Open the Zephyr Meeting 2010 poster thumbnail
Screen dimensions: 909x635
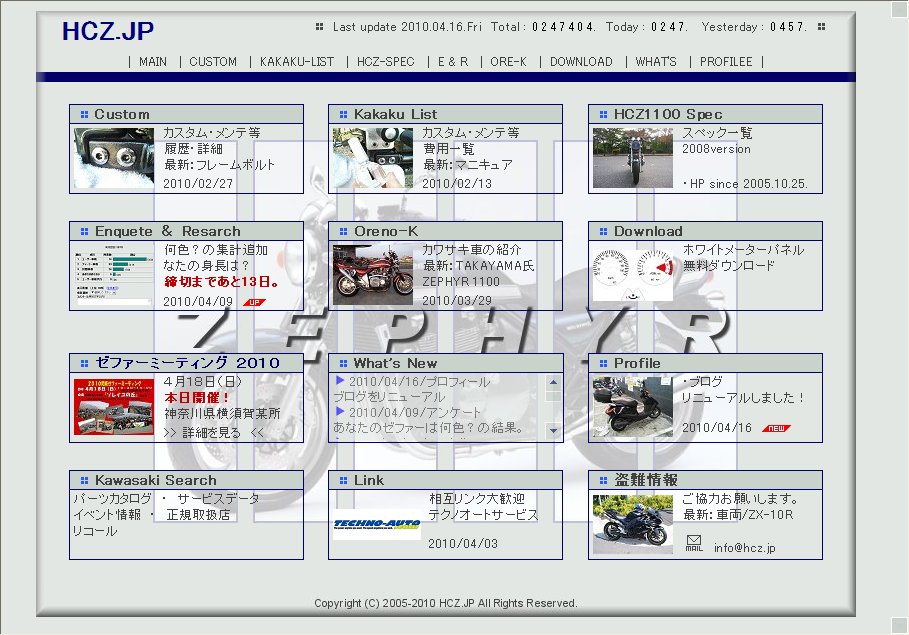(114, 407)
